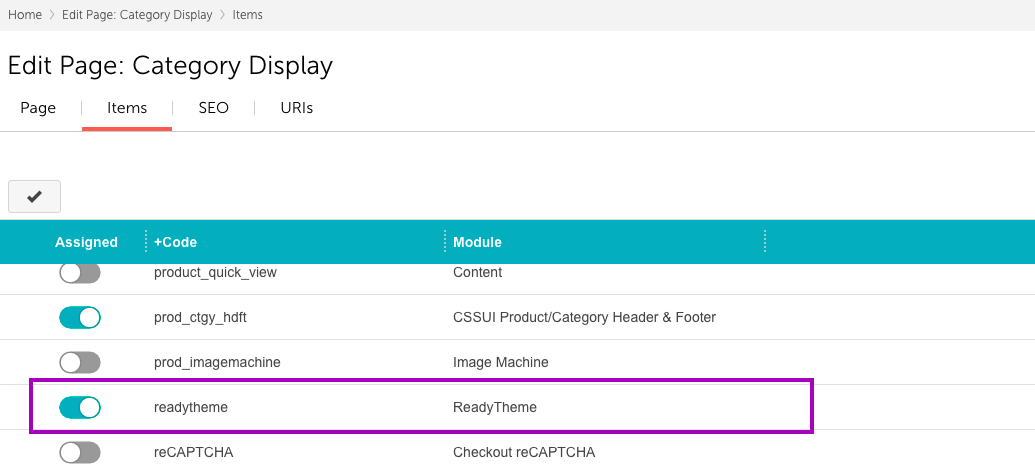
Task: Grab the column handle left of +Code
Action: 146,242
